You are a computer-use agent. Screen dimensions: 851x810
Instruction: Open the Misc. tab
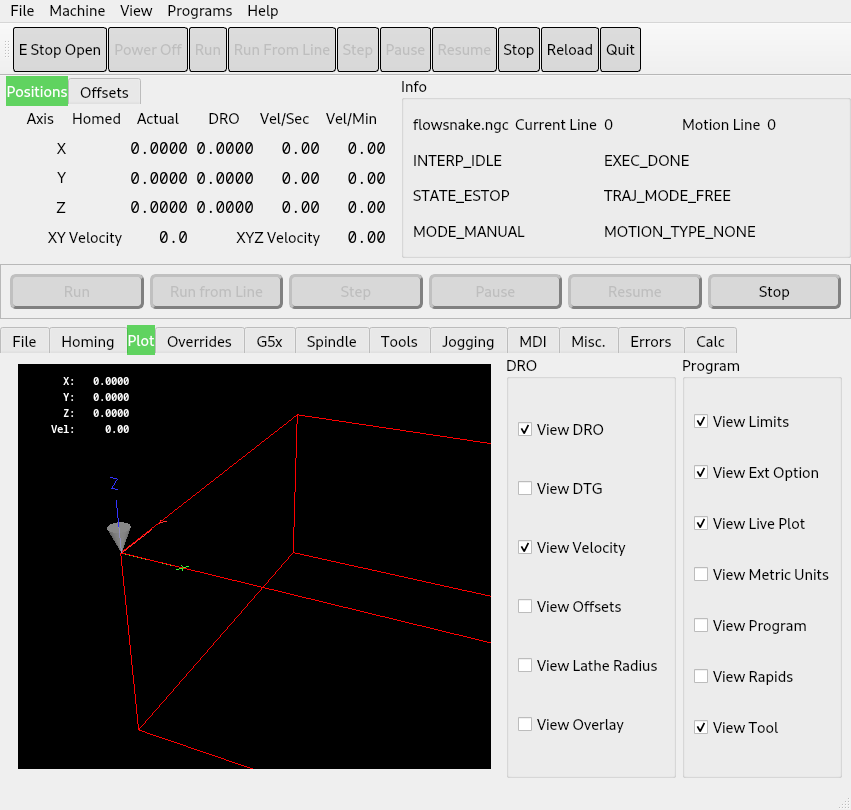588,341
